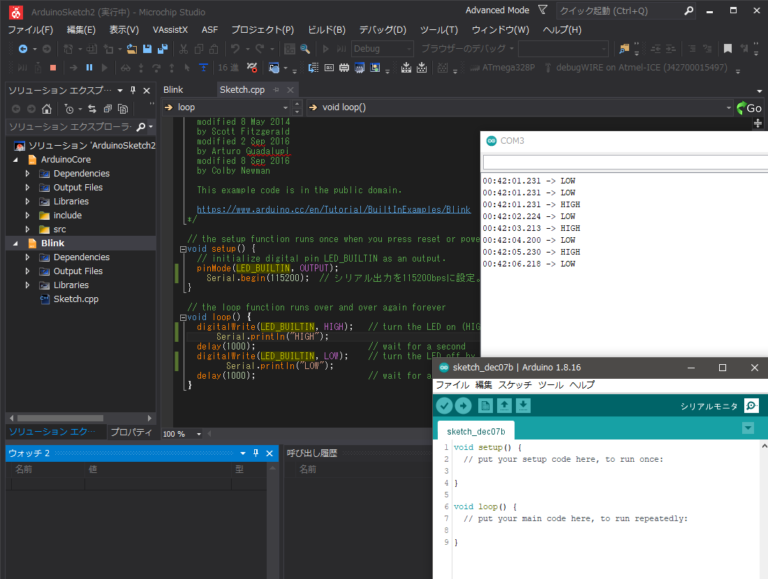
Task: Click the Open sketch up-arrow icon
Action: [505, 405]
